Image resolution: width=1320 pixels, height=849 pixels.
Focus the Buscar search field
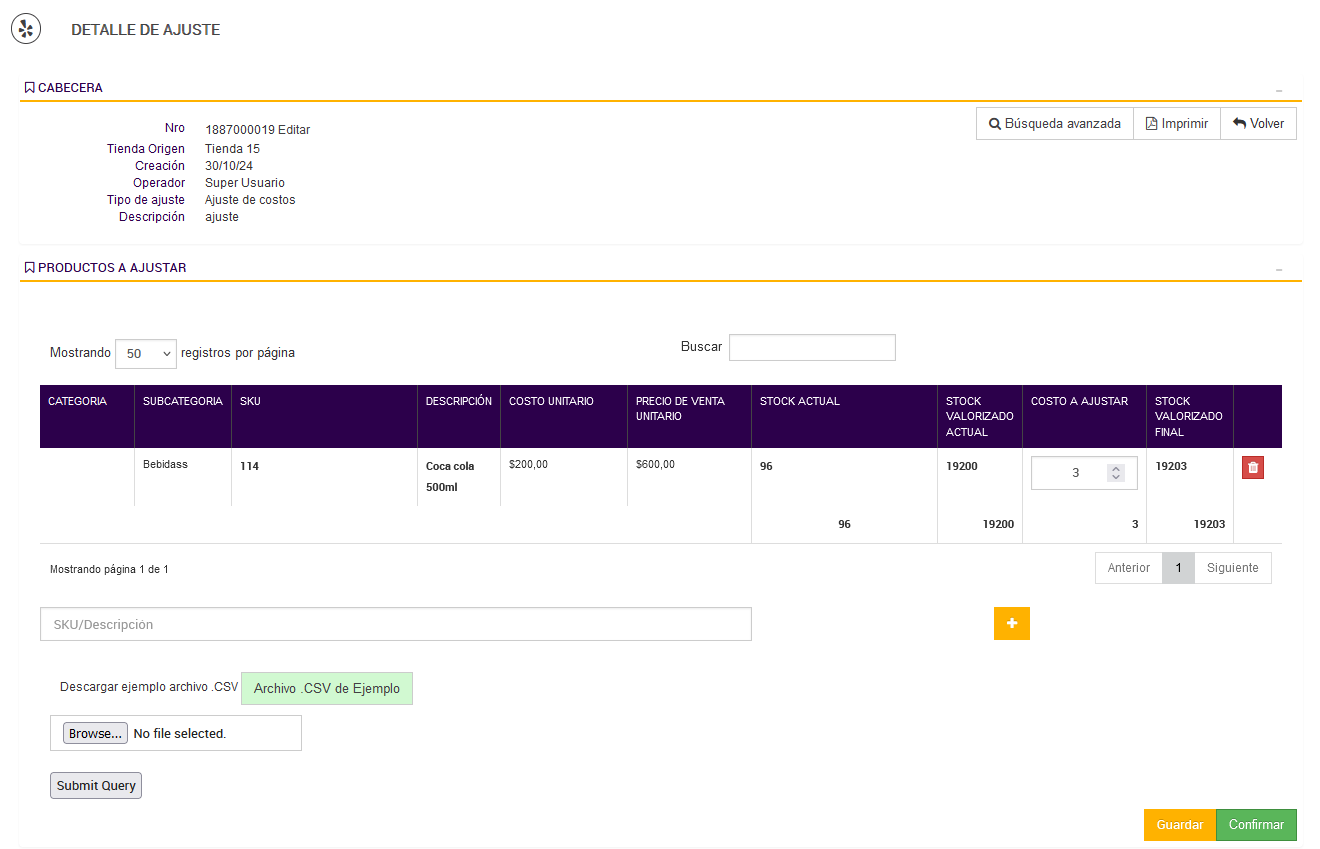coord(811,347)
